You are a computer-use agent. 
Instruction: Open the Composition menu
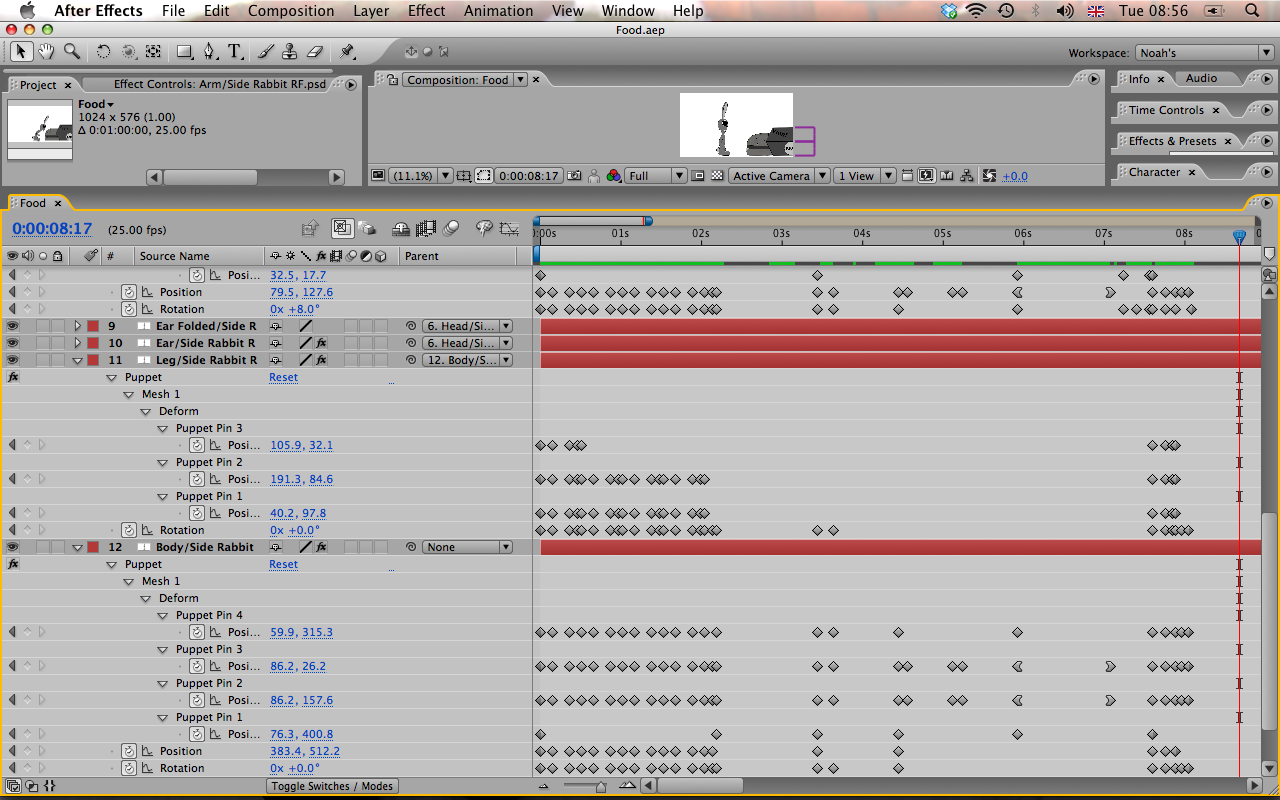point(291,11)
